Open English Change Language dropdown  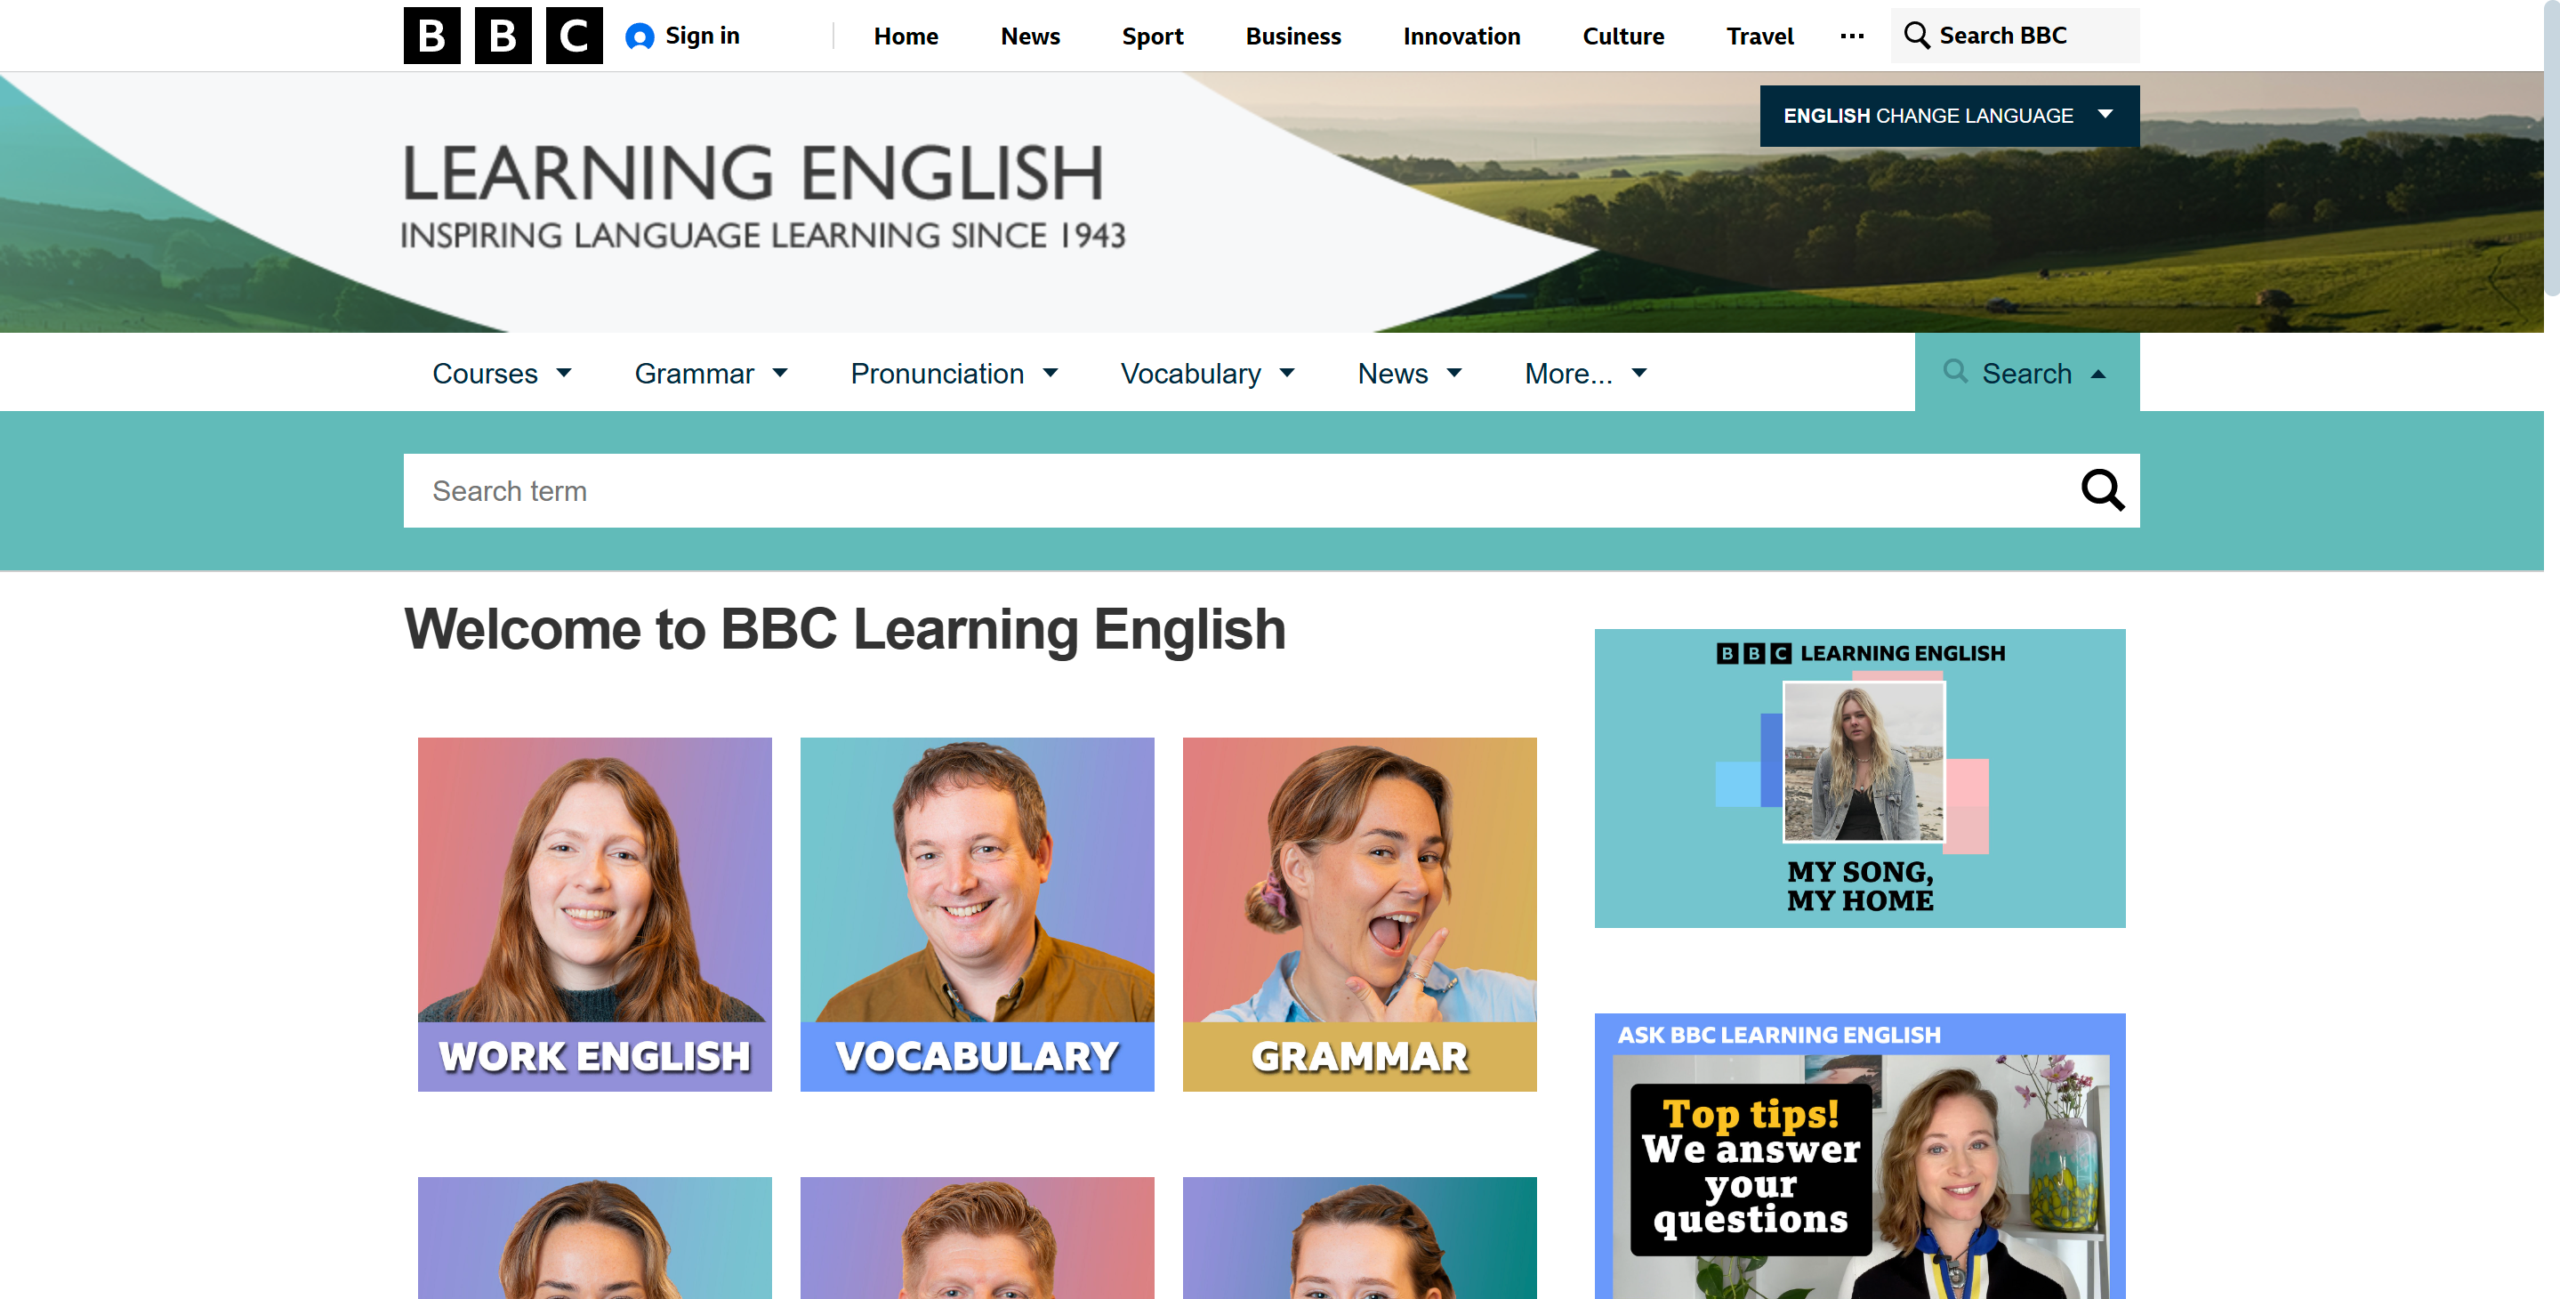point(1949,116)
